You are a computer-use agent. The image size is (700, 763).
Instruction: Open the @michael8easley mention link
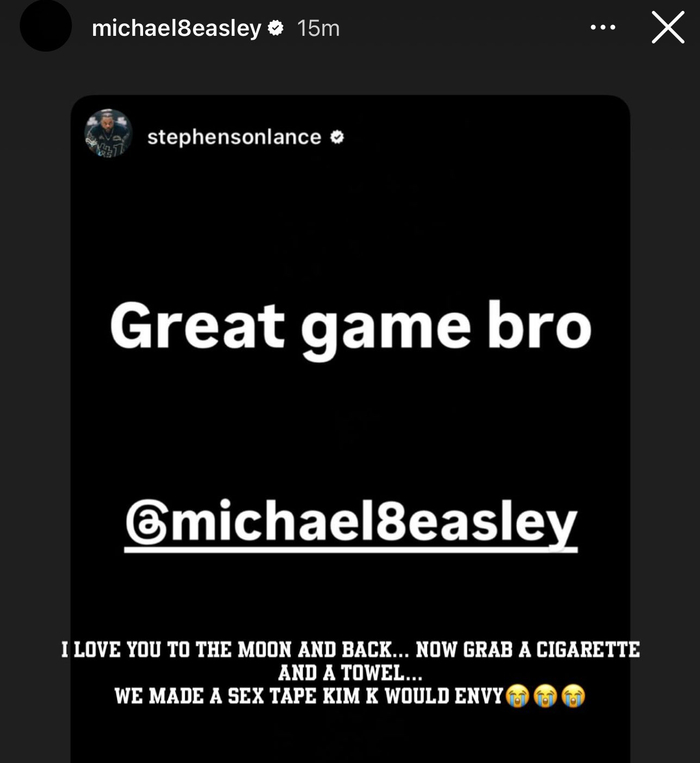[351, 523]
